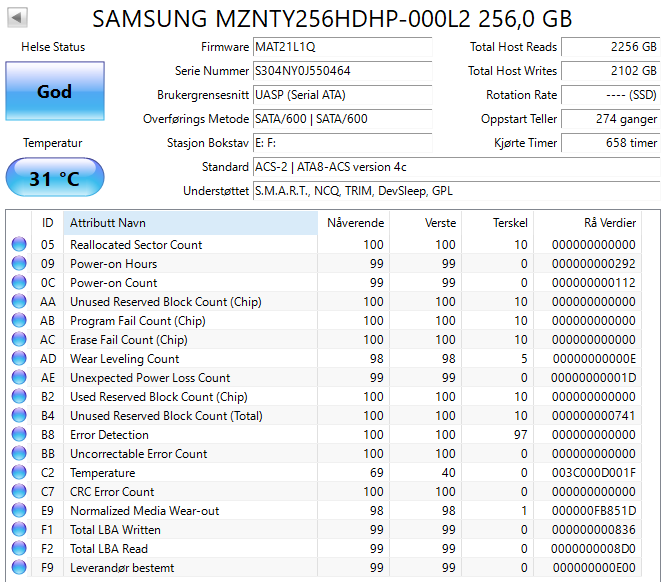Select status icon for Error Detection
Viewport: 667px width, 582px height.
click(x=19, y=434)
